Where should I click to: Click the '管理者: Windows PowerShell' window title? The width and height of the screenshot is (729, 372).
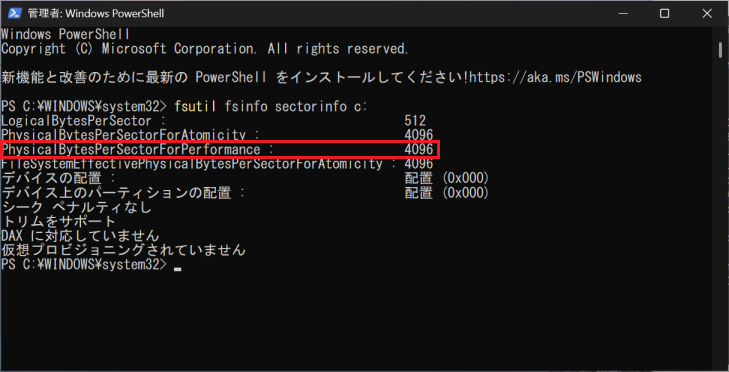click(x=96, y=13)
